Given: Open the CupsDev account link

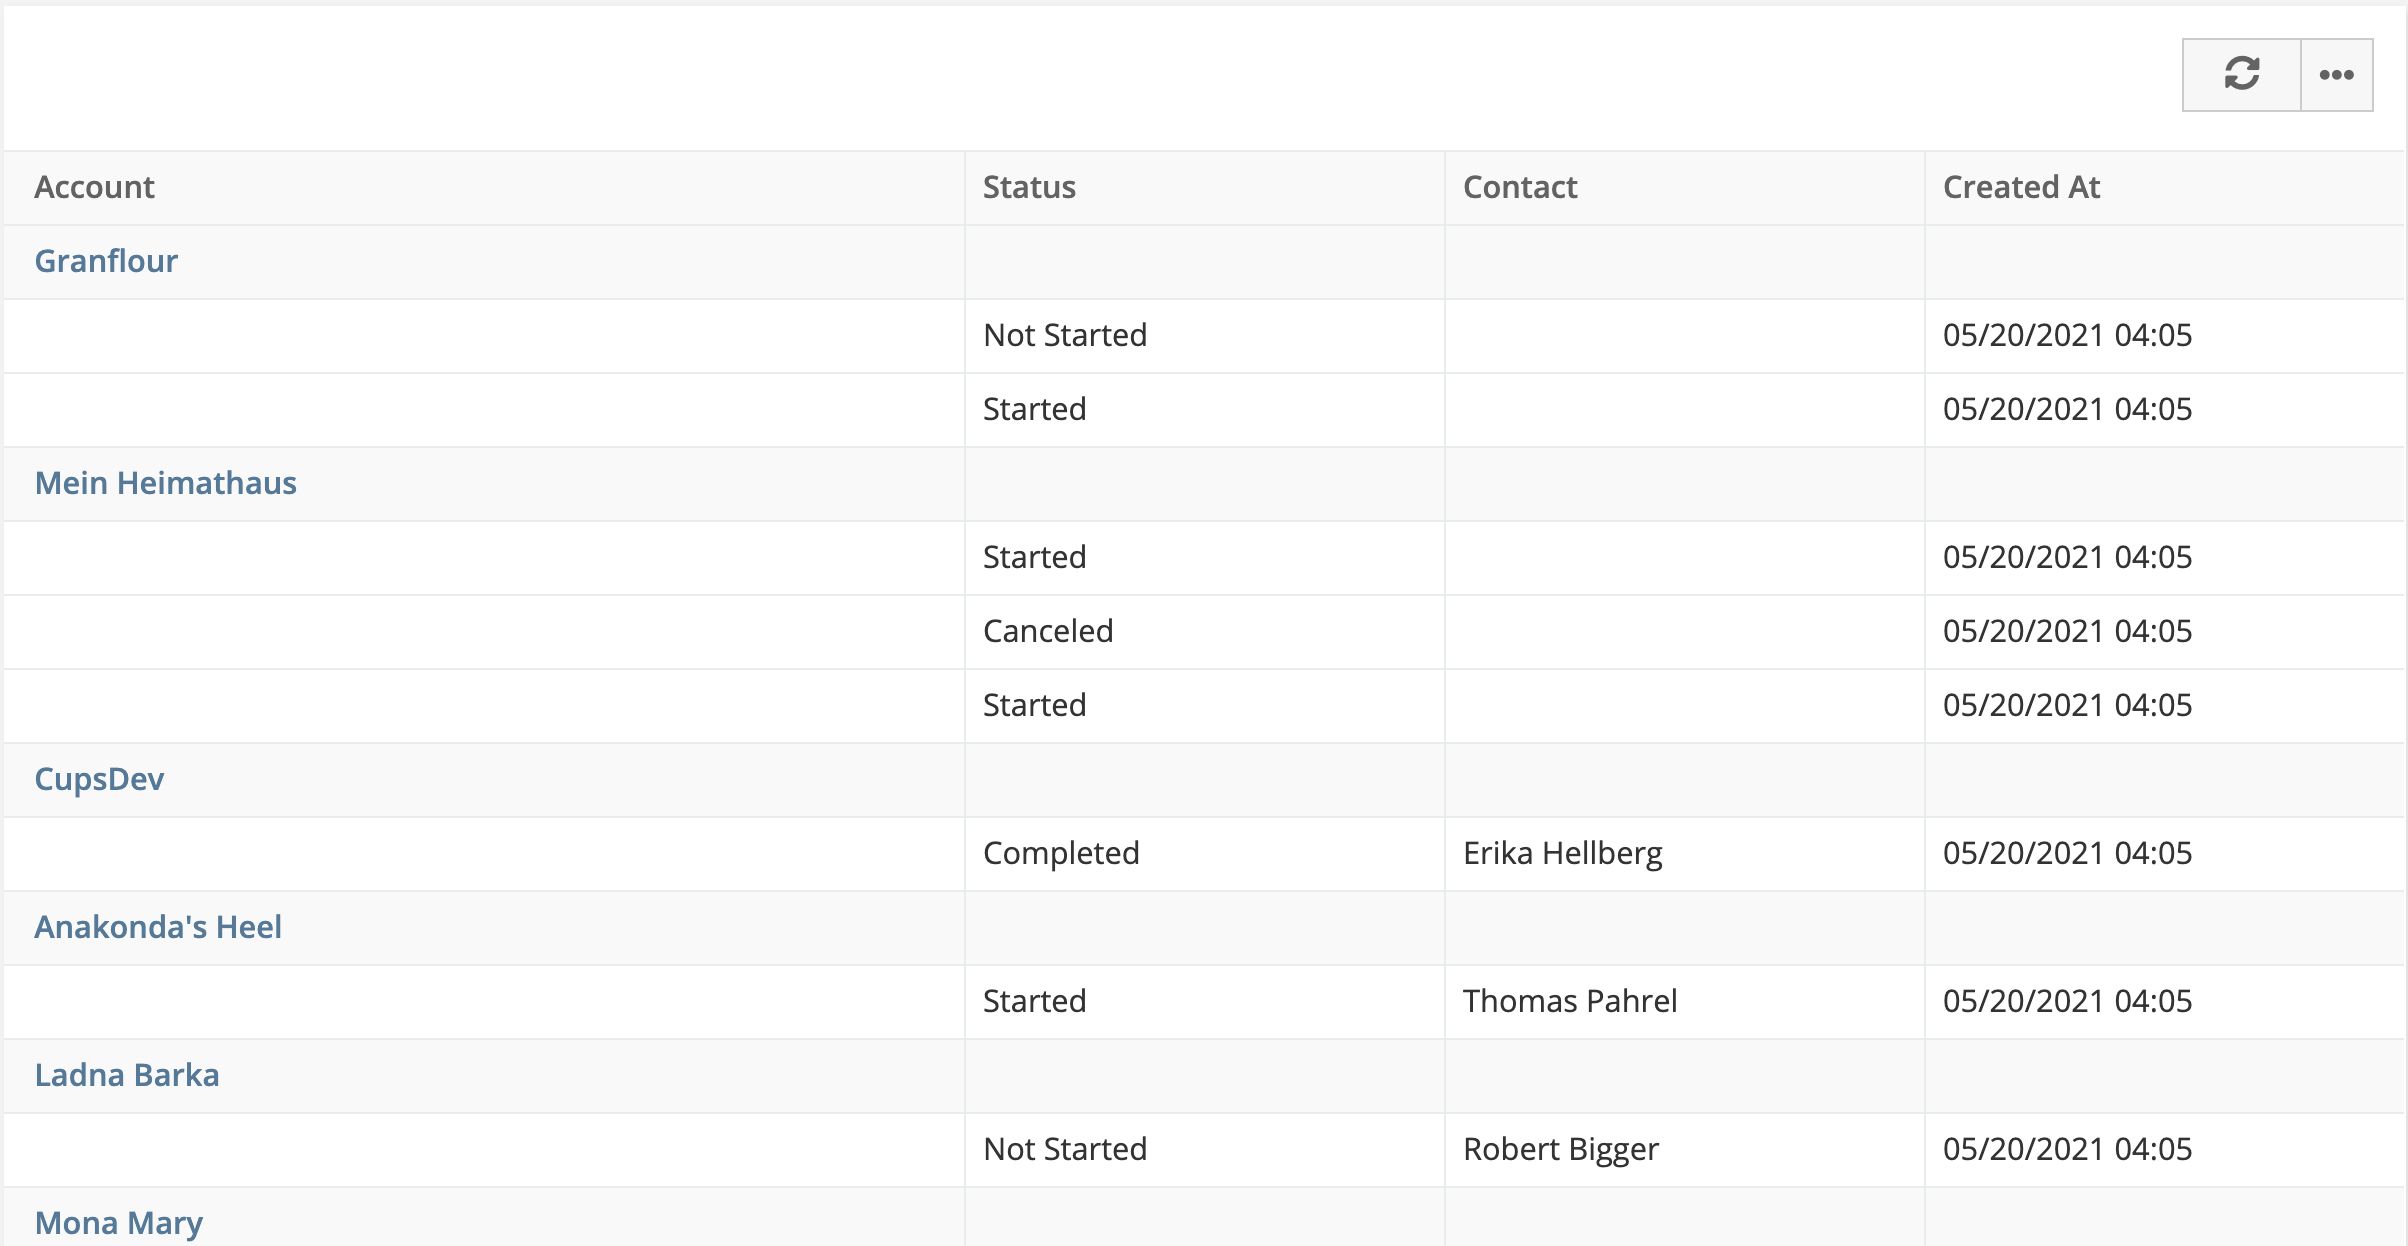Looking at the screenshot, I should pos(99,779).
